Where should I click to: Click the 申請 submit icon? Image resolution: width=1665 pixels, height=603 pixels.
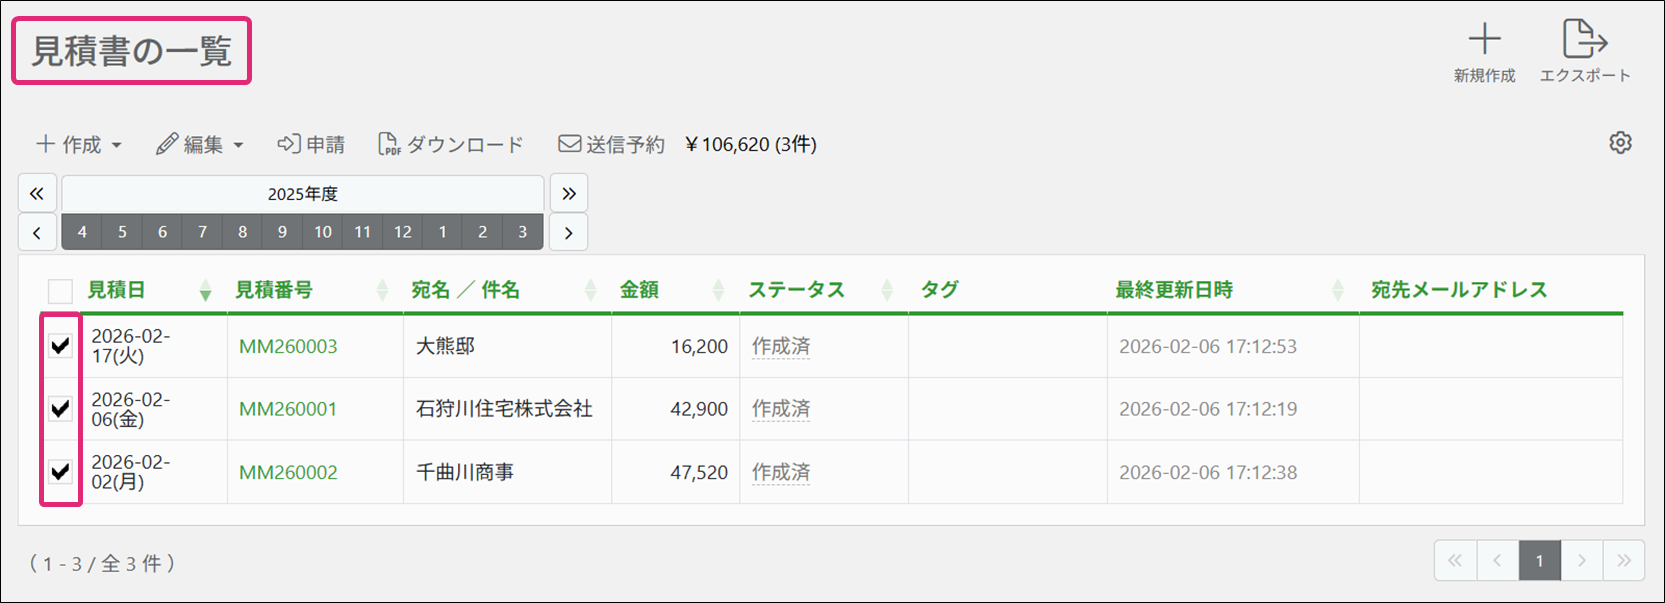click(288, 144)
